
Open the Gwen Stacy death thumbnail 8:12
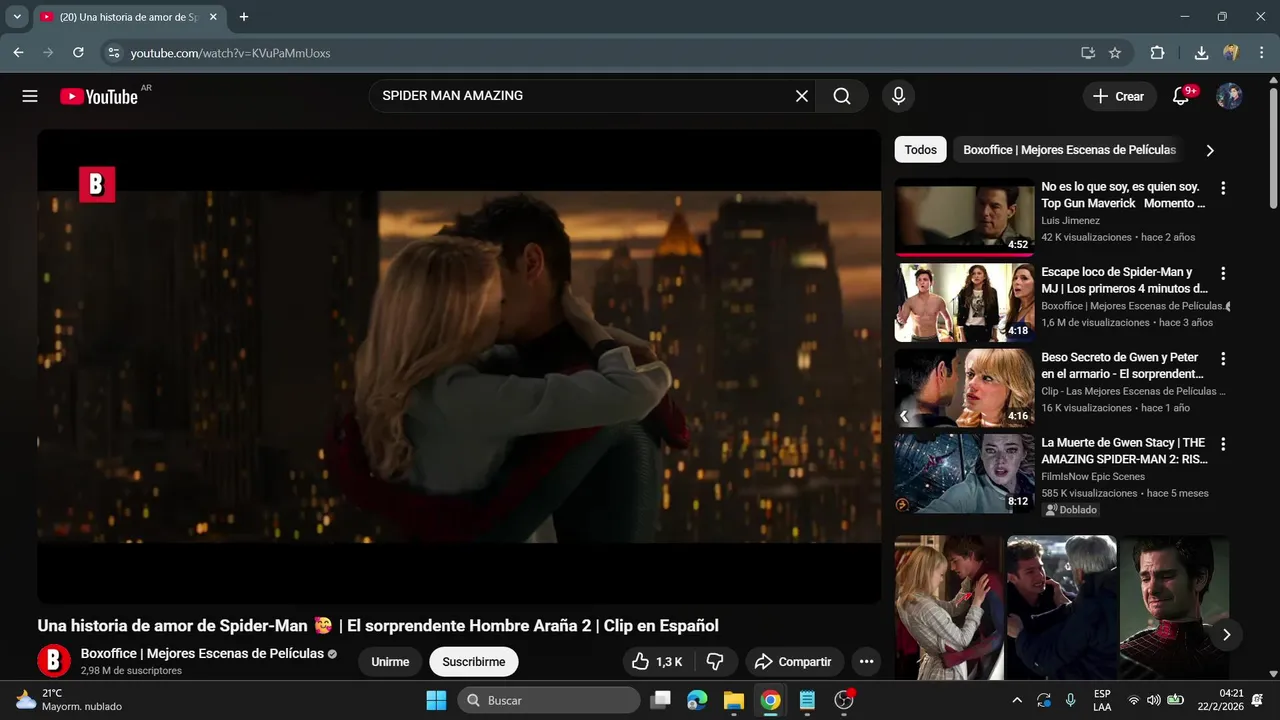click(x=964, y=473)
